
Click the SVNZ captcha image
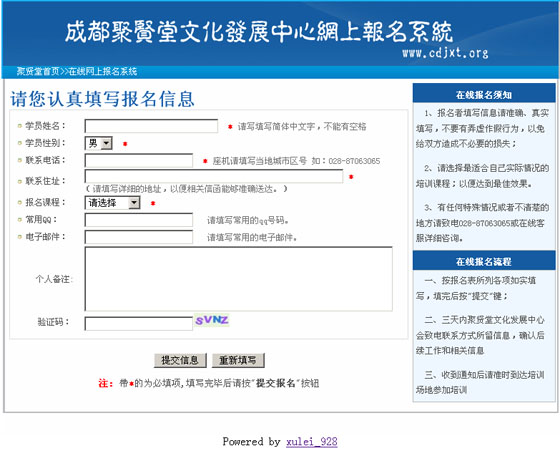coord(212,320)
